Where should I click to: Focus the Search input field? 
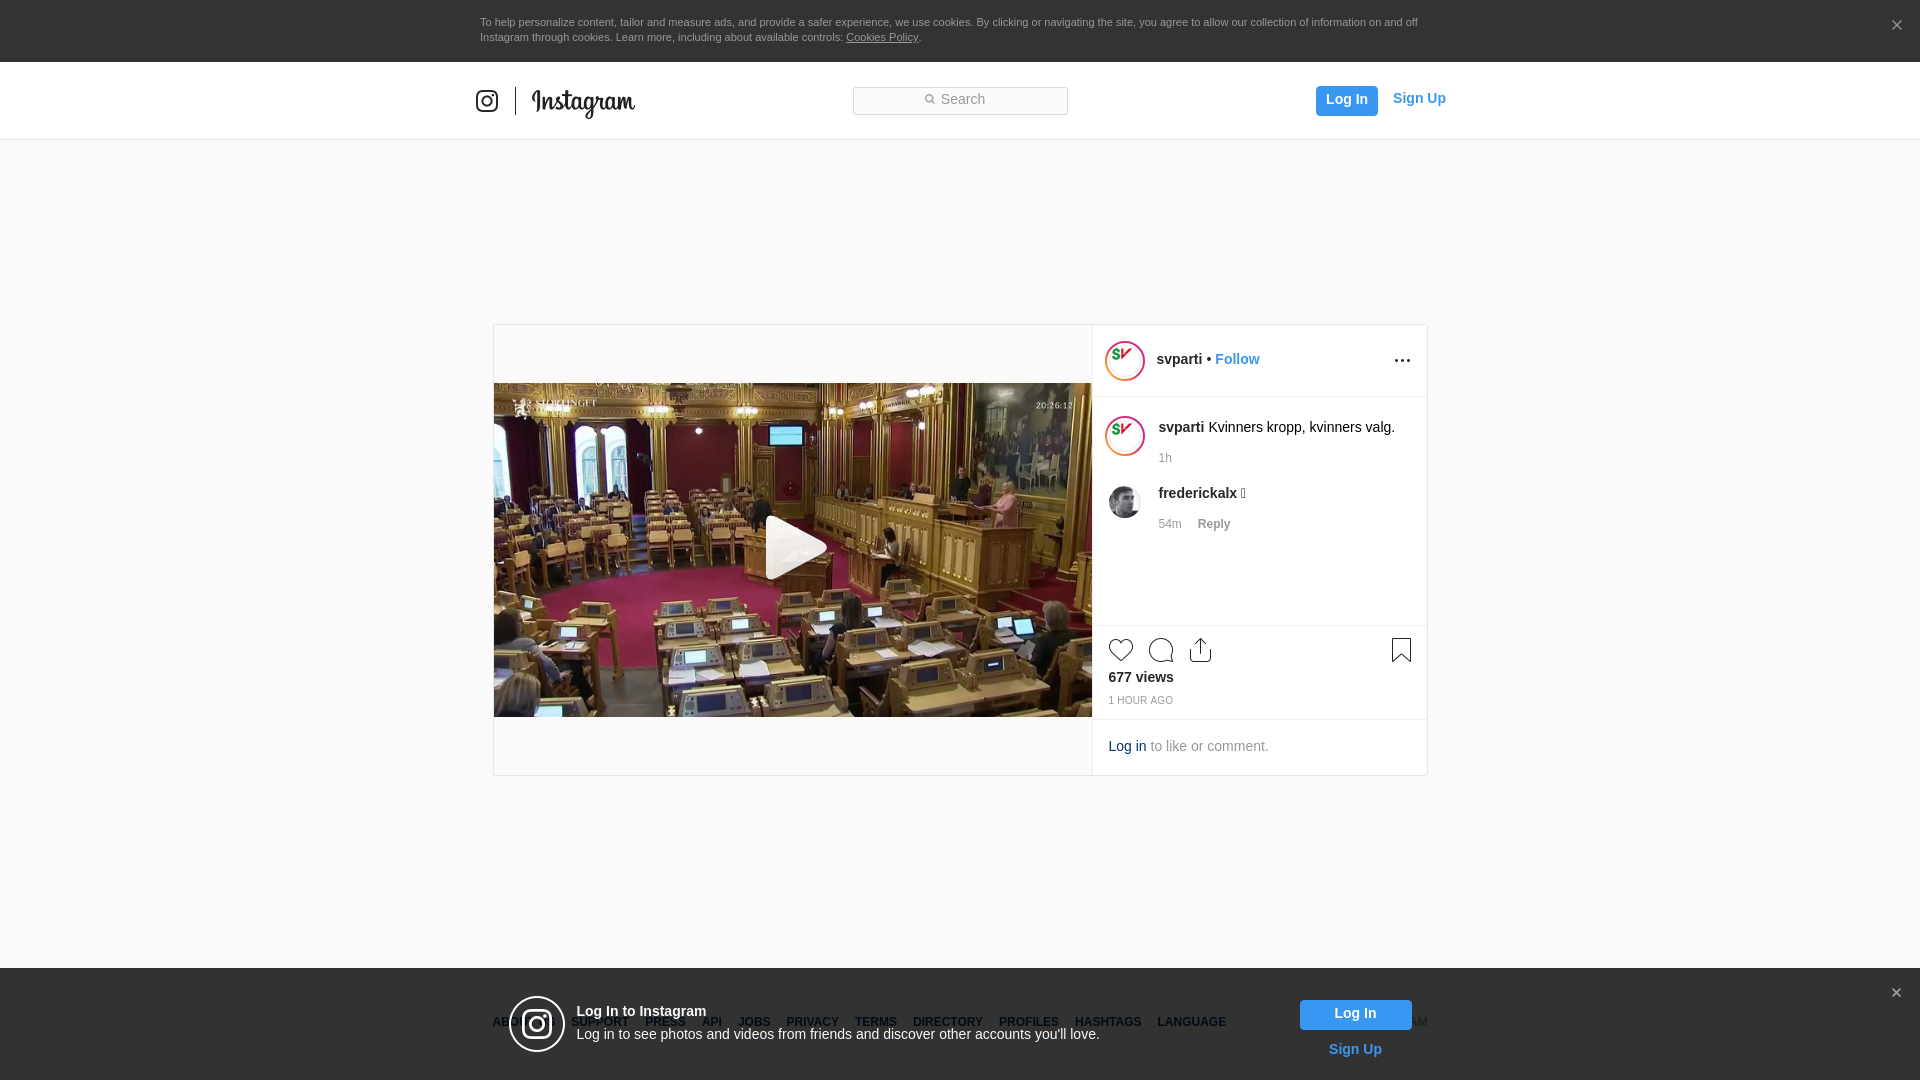coord(960,101)
